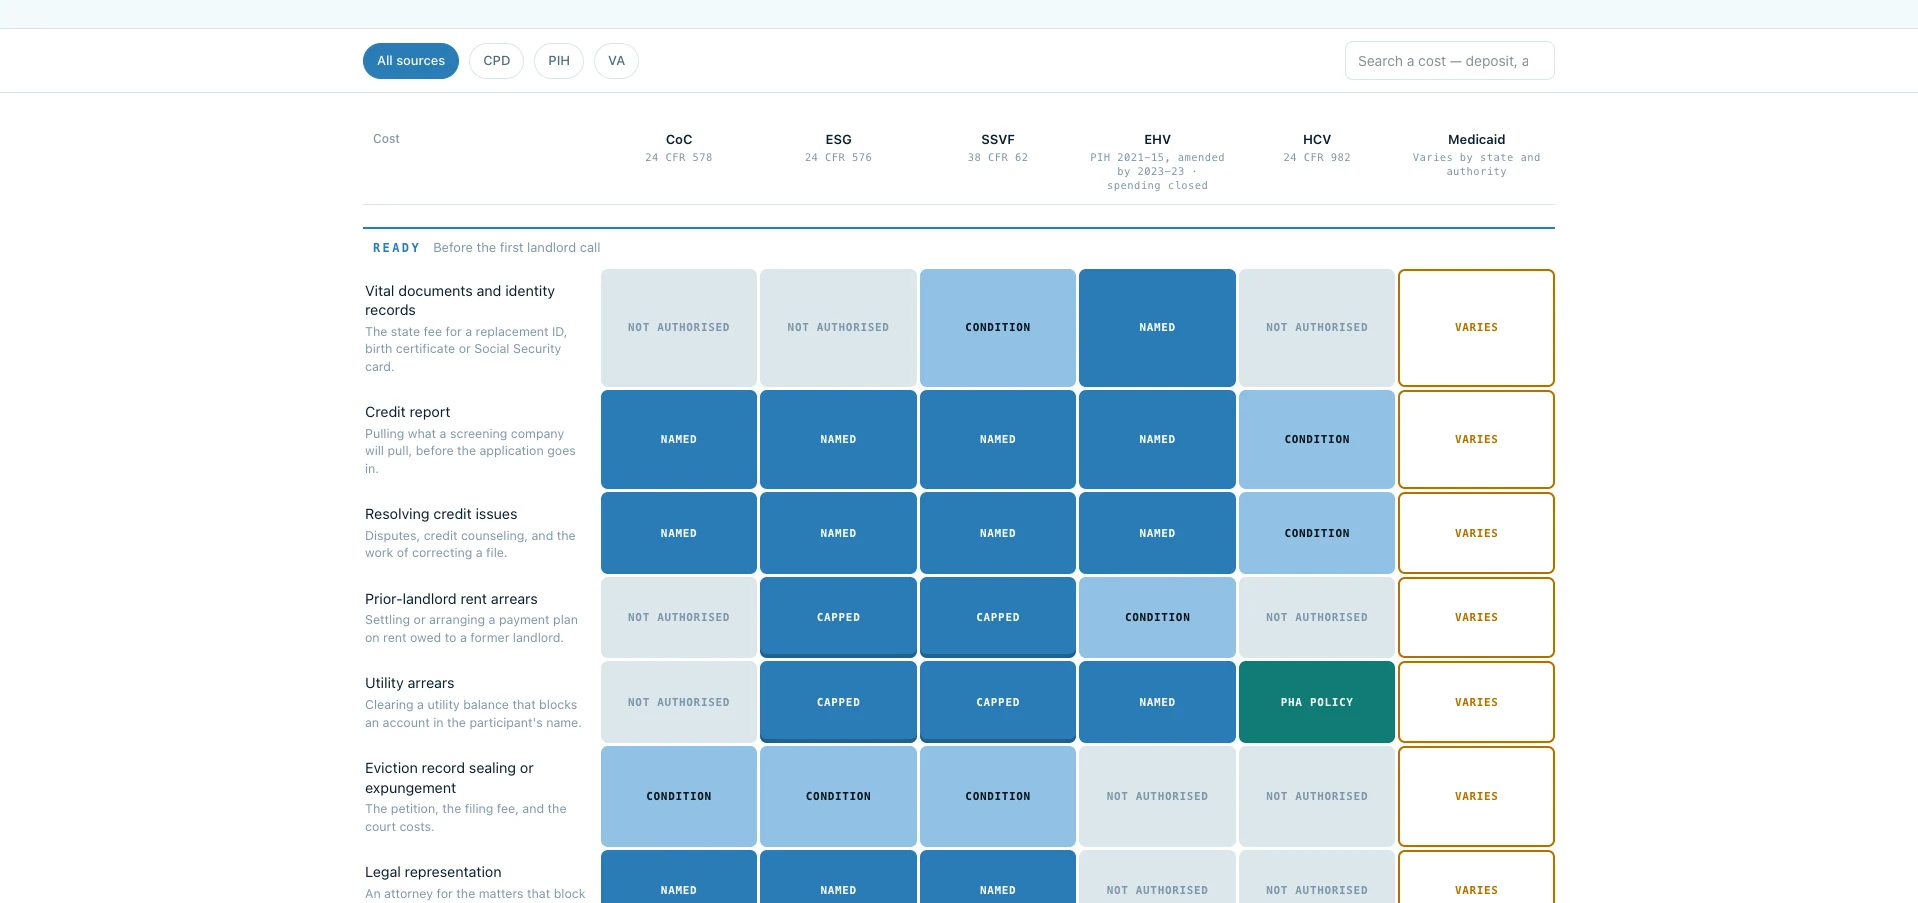Click Eviction record sealing or expungement title
The width and height of the screenshot is (1918, 903).
point(449,778)
